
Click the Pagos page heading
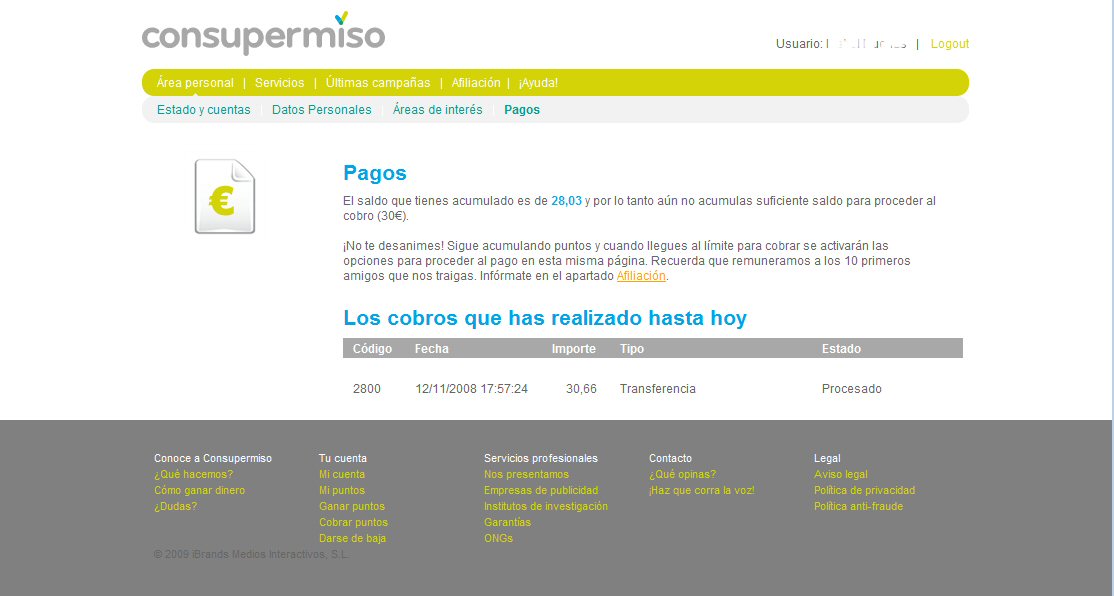[374, 173]
